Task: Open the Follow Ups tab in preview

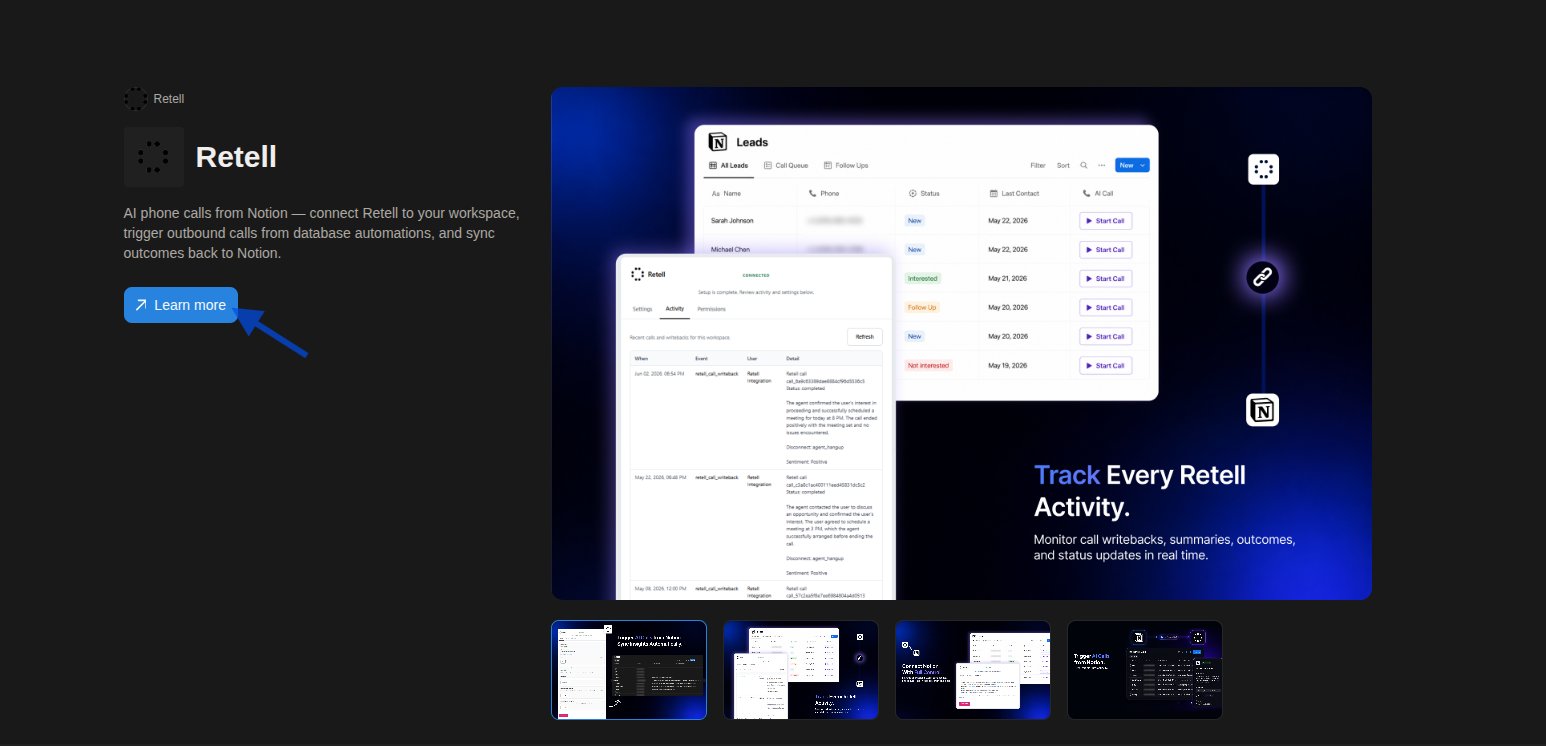Action: pyautogui.click(x=846, y=165)
